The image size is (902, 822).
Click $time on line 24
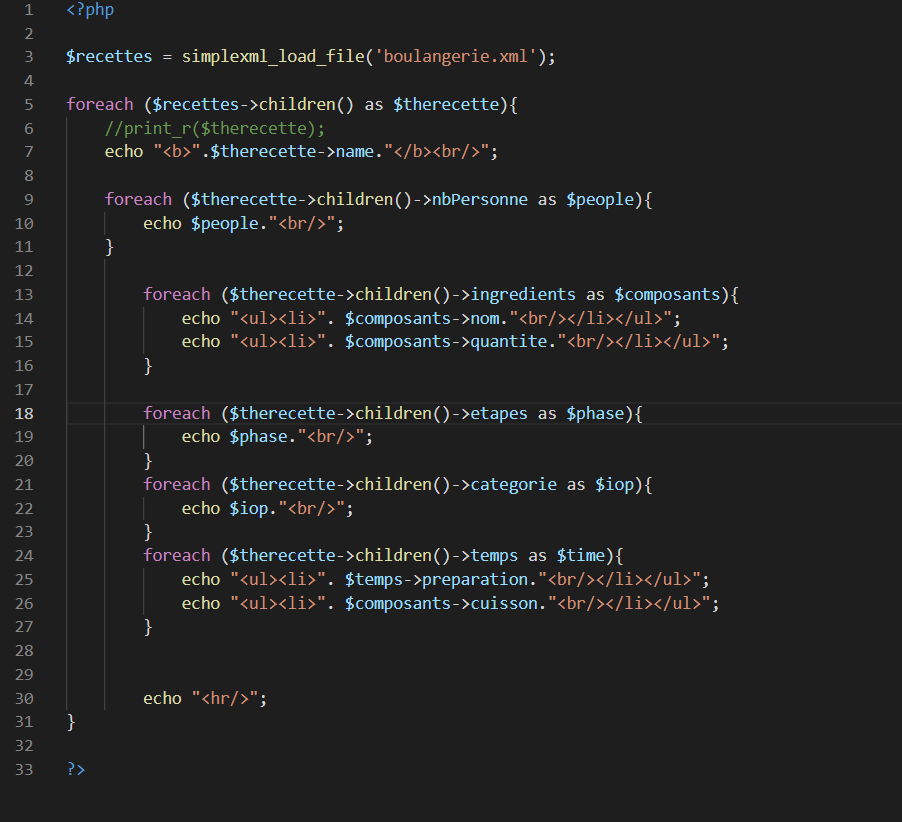580,556
